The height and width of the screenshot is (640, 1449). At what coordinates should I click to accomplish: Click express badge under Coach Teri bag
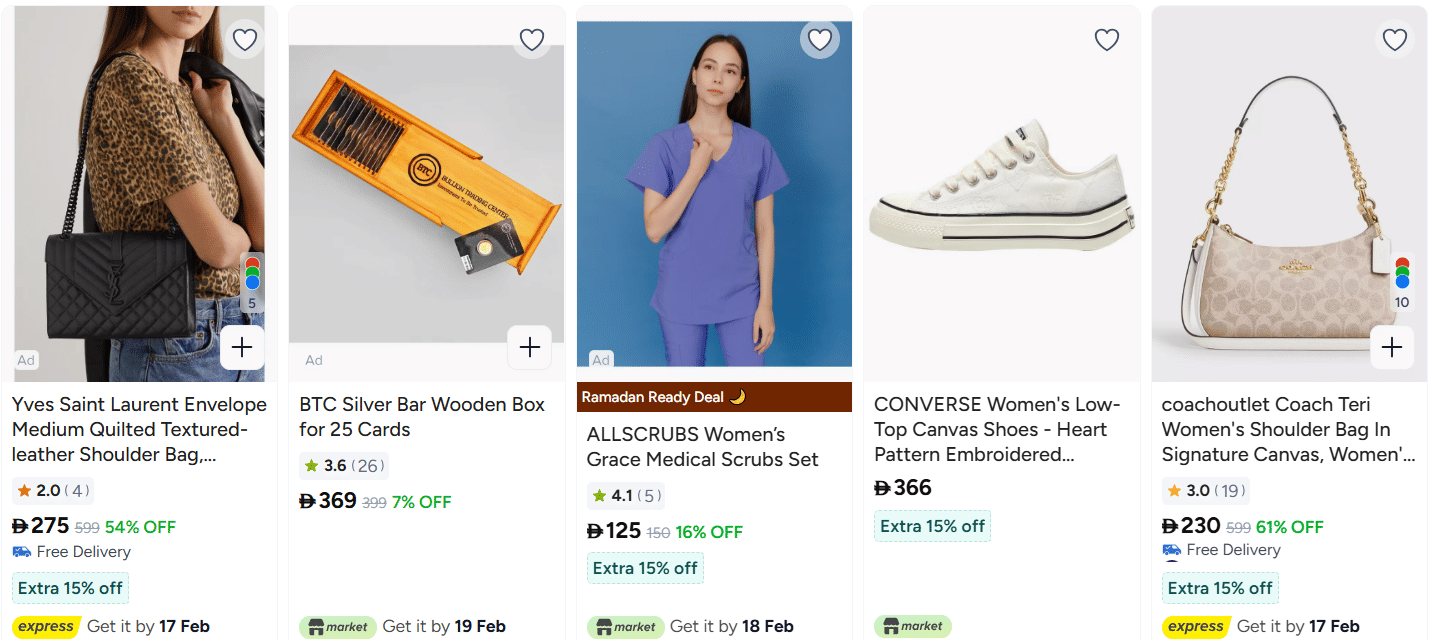coord(1195,627)
